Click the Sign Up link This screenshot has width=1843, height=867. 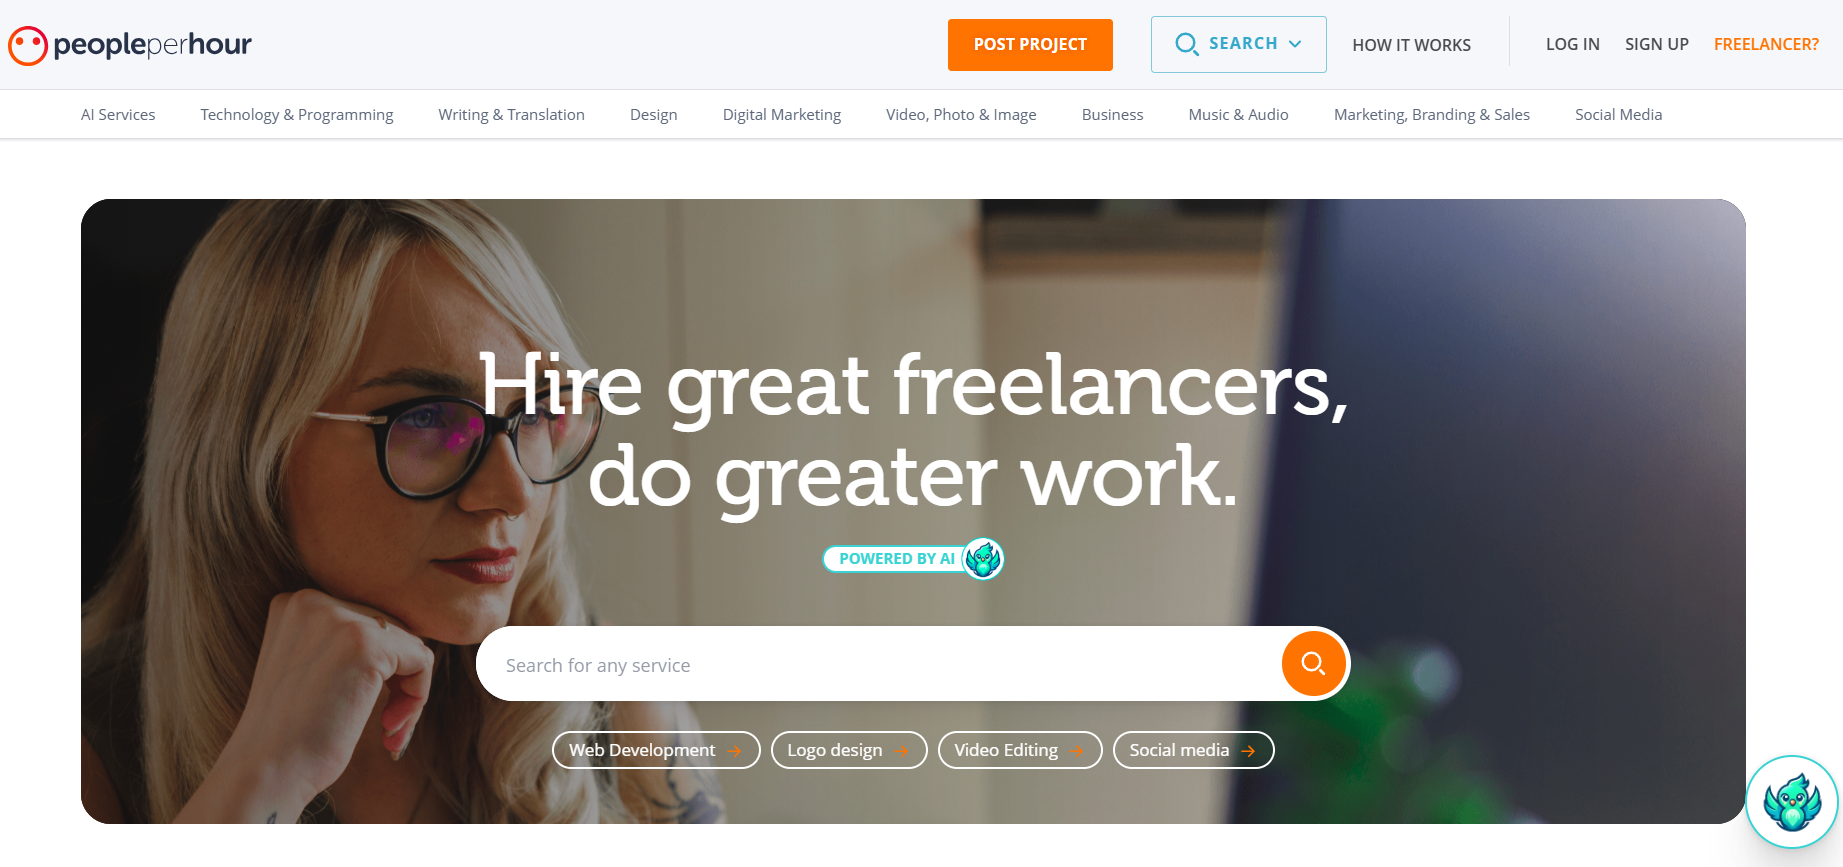1656,44
